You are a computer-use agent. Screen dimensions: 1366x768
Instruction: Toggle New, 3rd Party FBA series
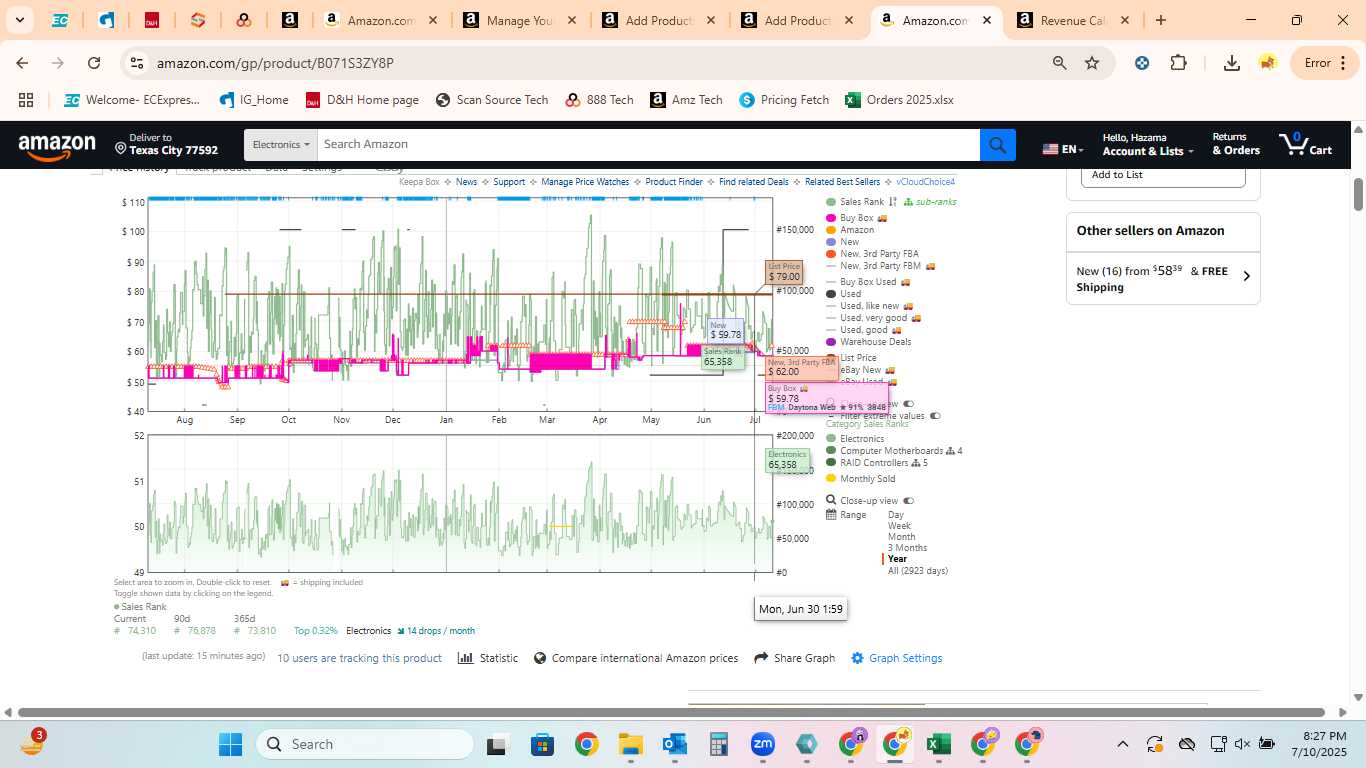pos(872,254)
